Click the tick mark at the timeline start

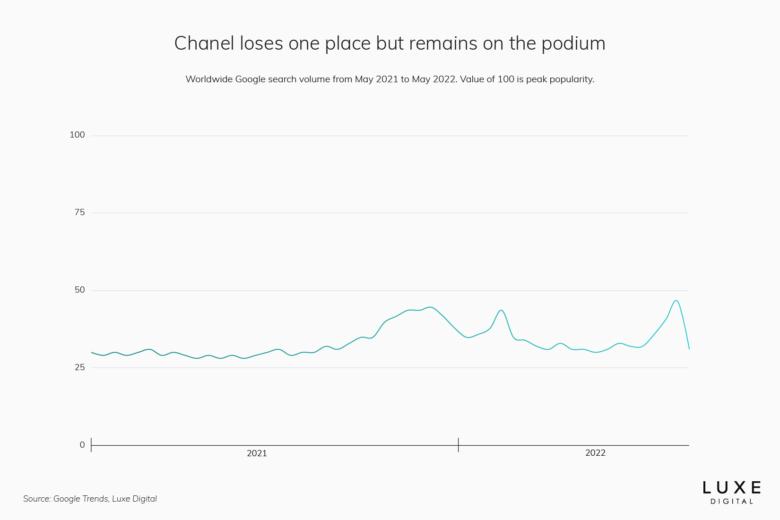coord(91,445)
